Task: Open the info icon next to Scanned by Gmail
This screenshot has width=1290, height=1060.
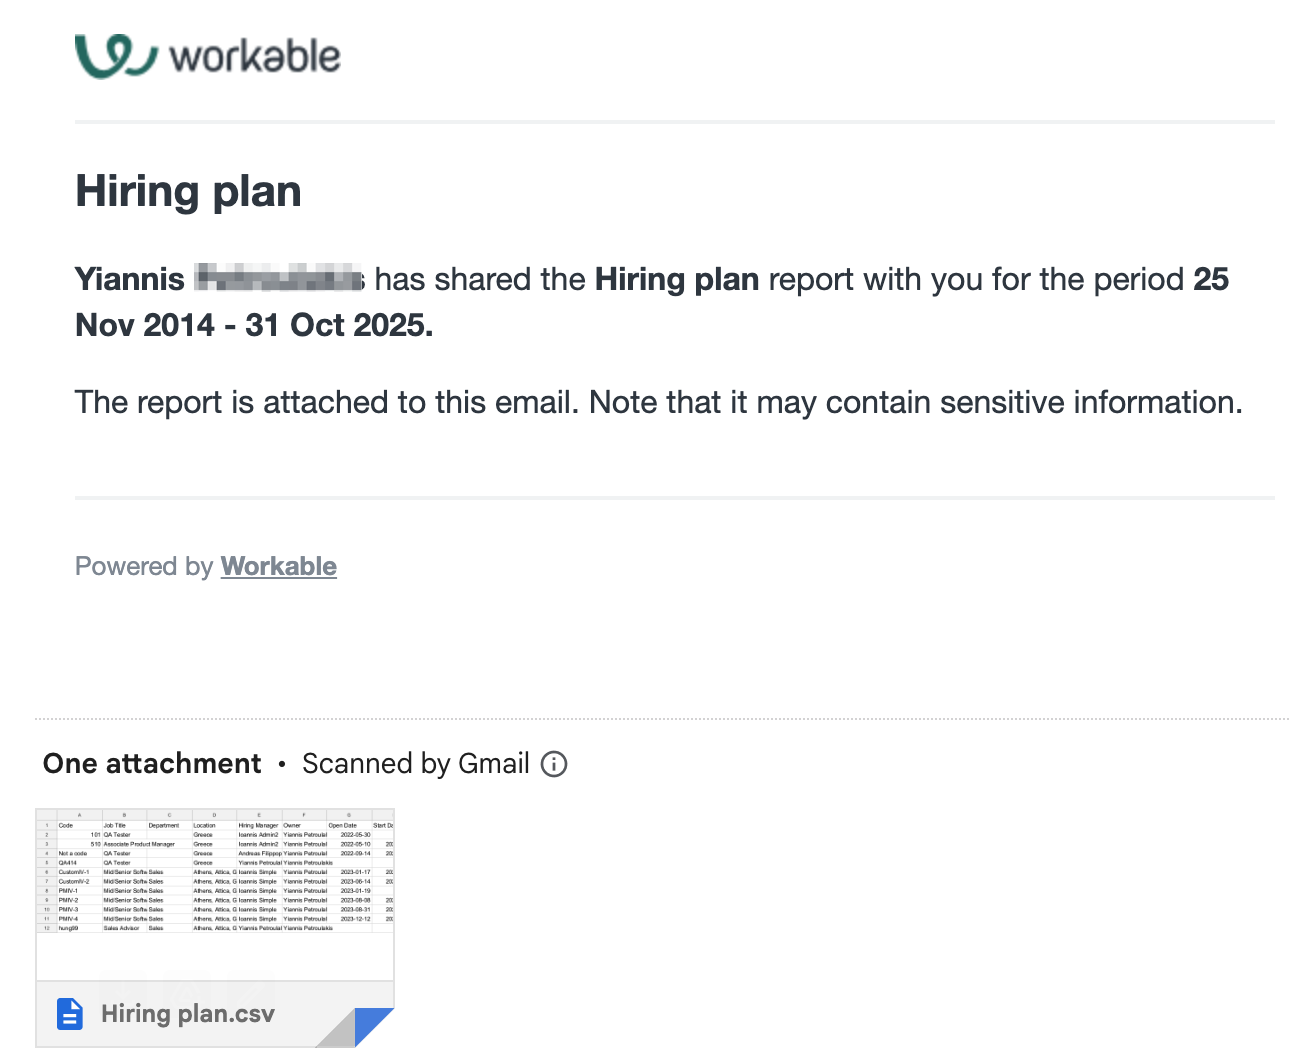Action: 554,764
